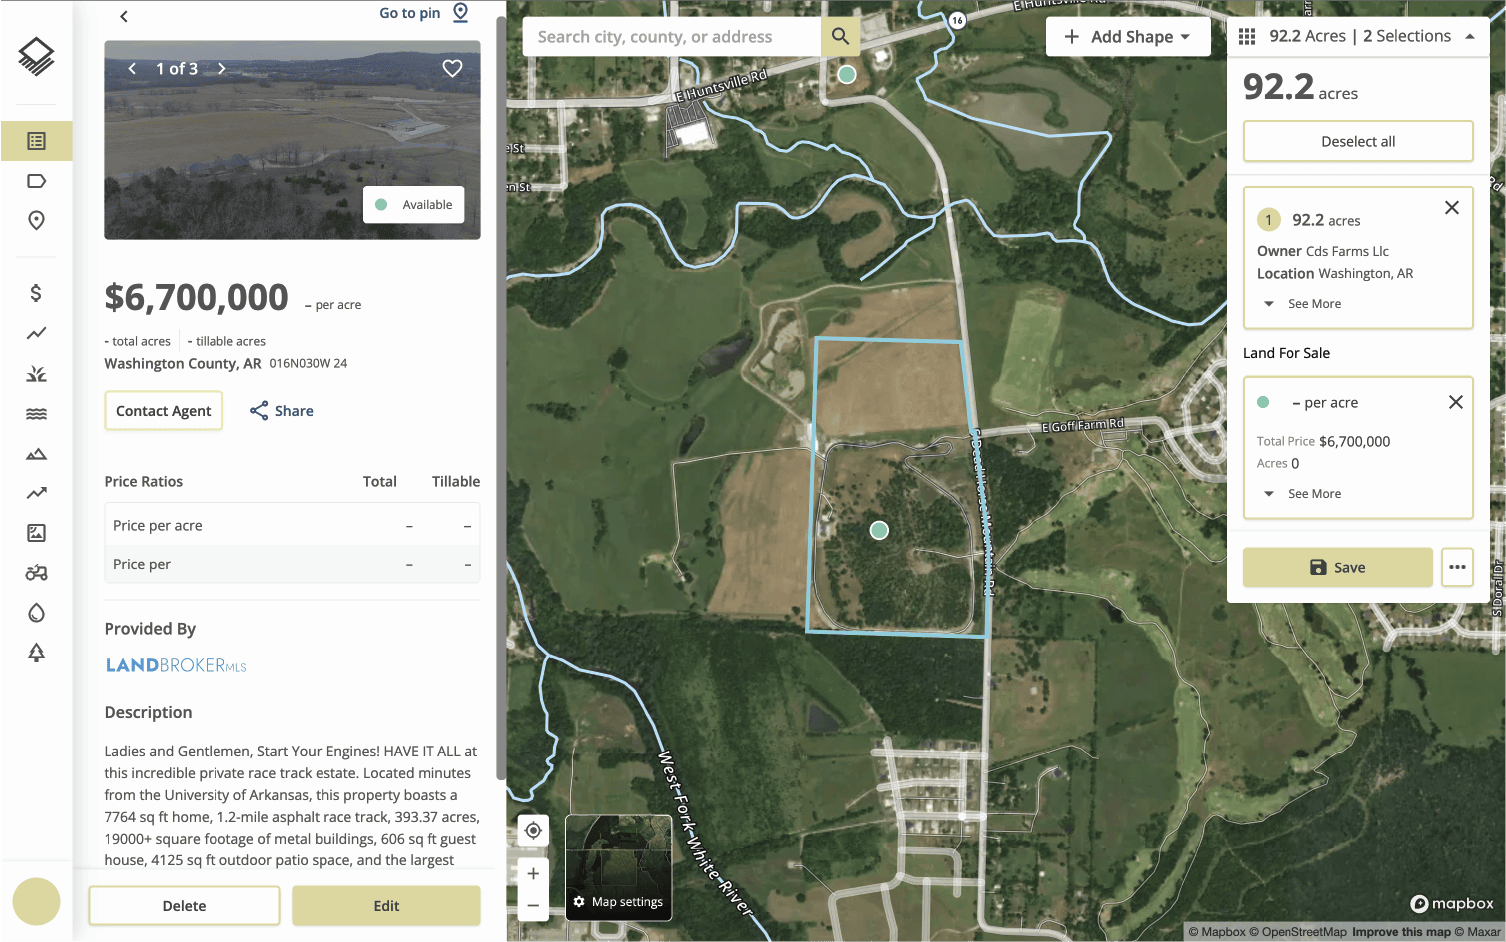Center map with locate-me button
The height and width of the screenshot is (942, 1506).
[533, 830]
